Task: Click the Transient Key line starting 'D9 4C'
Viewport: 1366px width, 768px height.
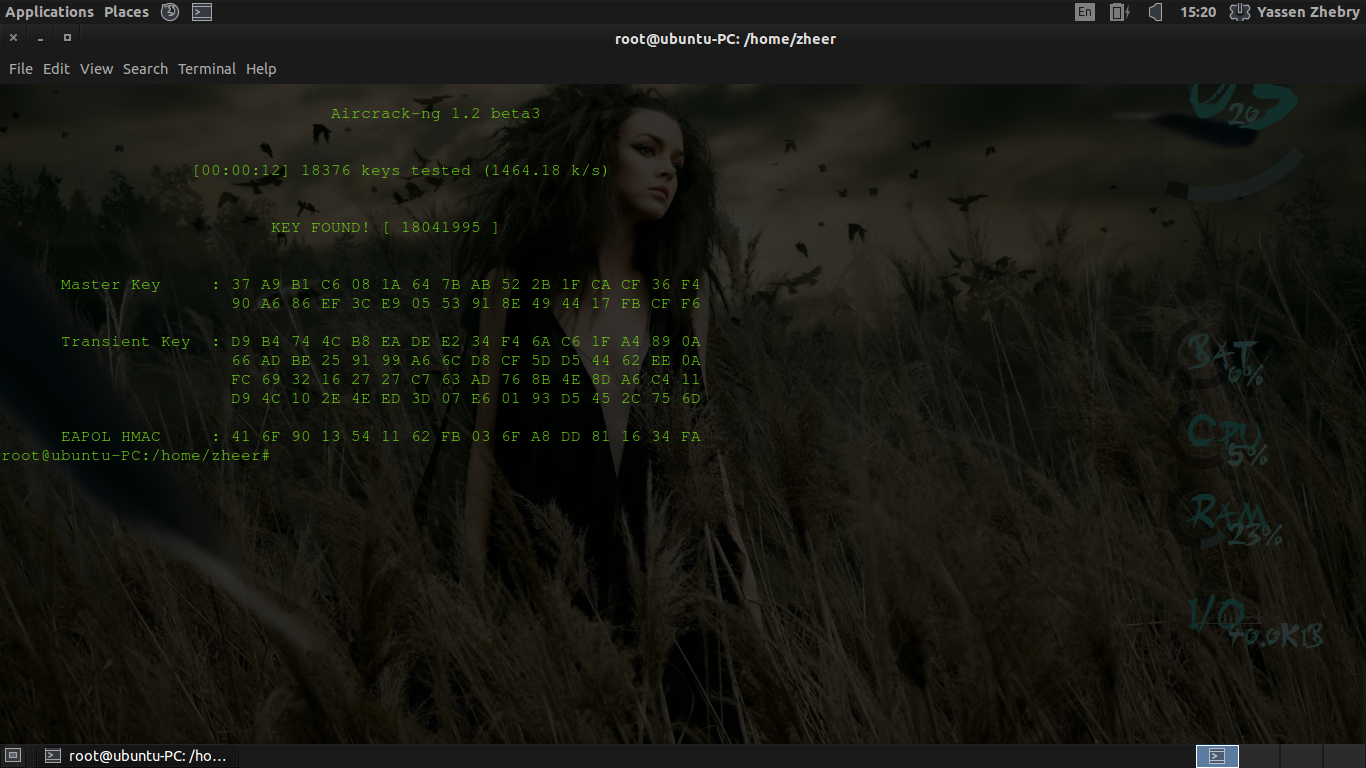Action: coord(466,399)
